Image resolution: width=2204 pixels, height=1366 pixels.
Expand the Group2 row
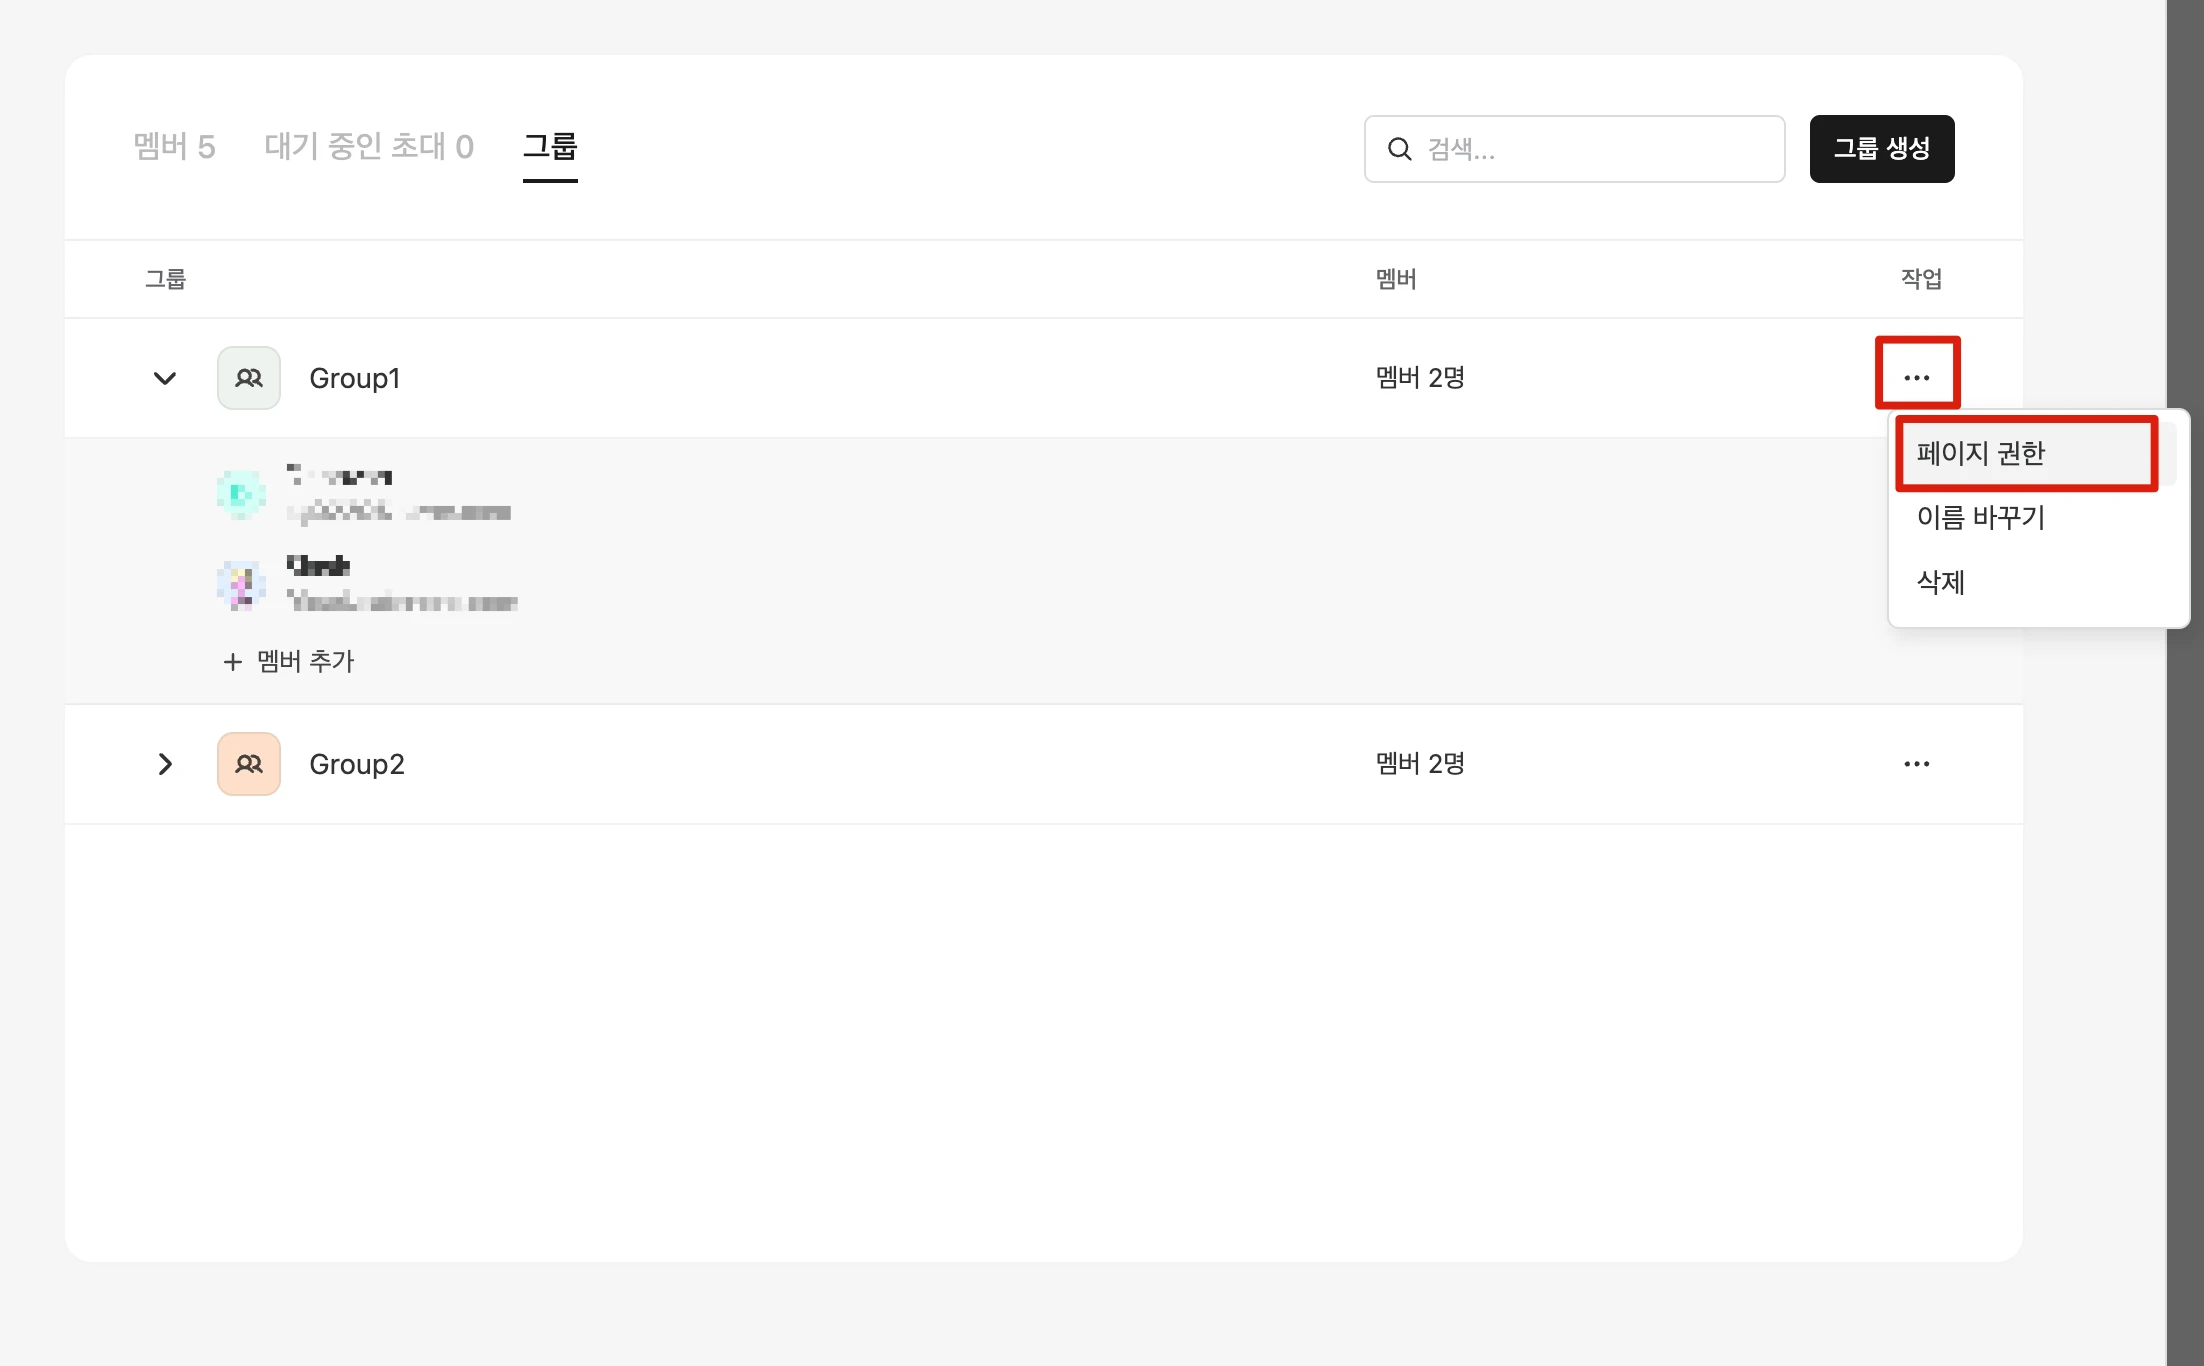(x=165, y=764)
